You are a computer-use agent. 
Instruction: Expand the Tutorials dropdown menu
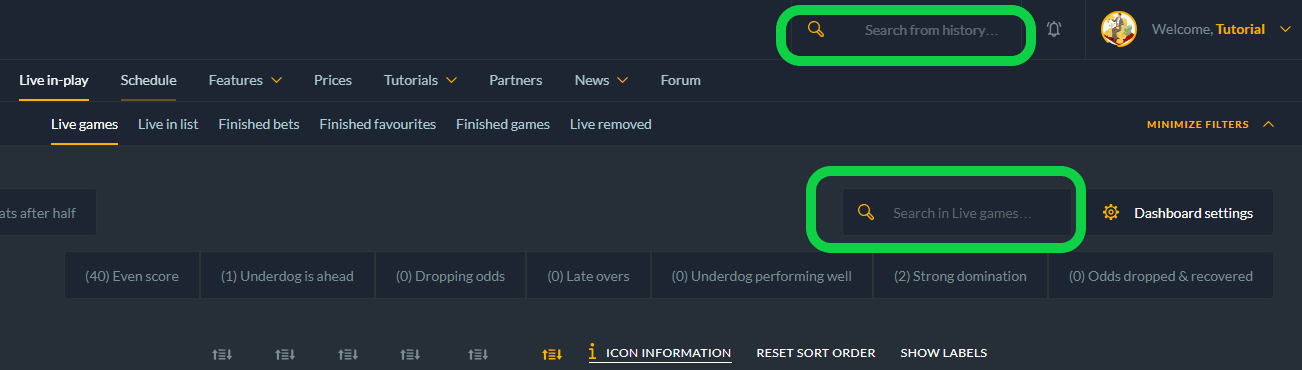(x=421, y=80)
